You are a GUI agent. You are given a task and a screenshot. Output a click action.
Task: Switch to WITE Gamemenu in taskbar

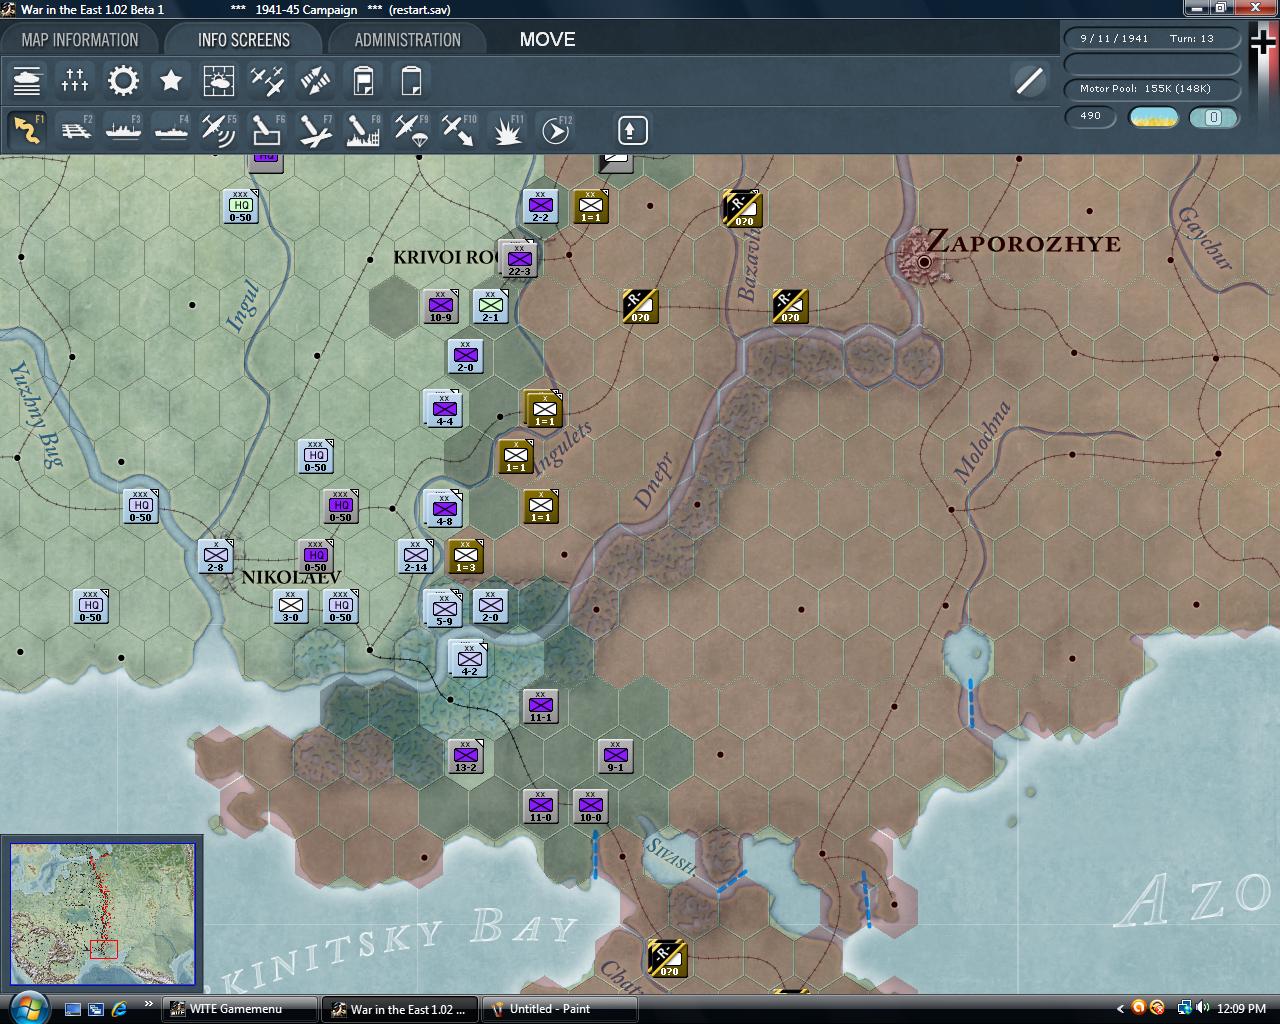coord(238,1009)
